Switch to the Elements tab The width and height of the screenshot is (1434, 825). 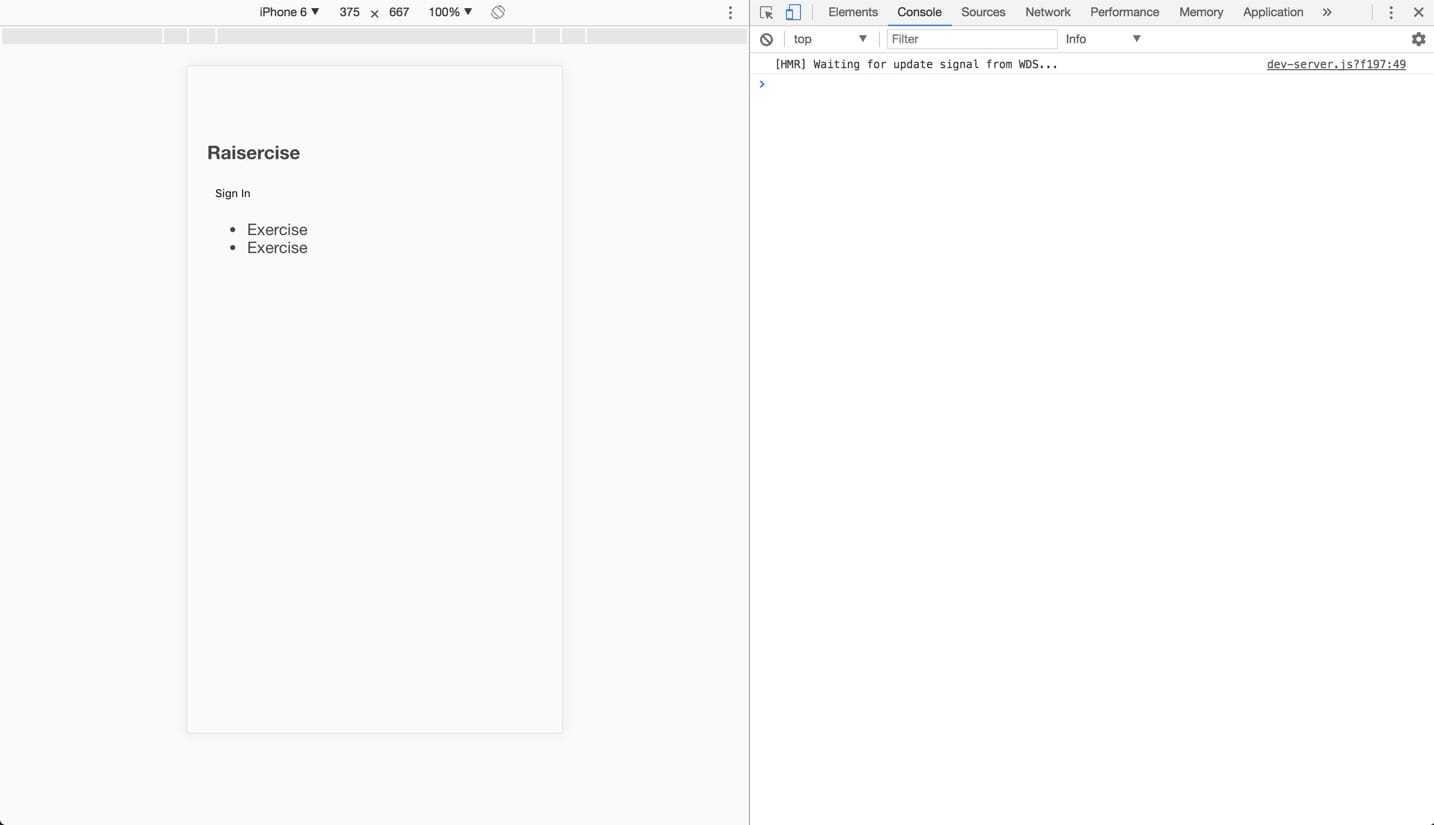(853, 12)
